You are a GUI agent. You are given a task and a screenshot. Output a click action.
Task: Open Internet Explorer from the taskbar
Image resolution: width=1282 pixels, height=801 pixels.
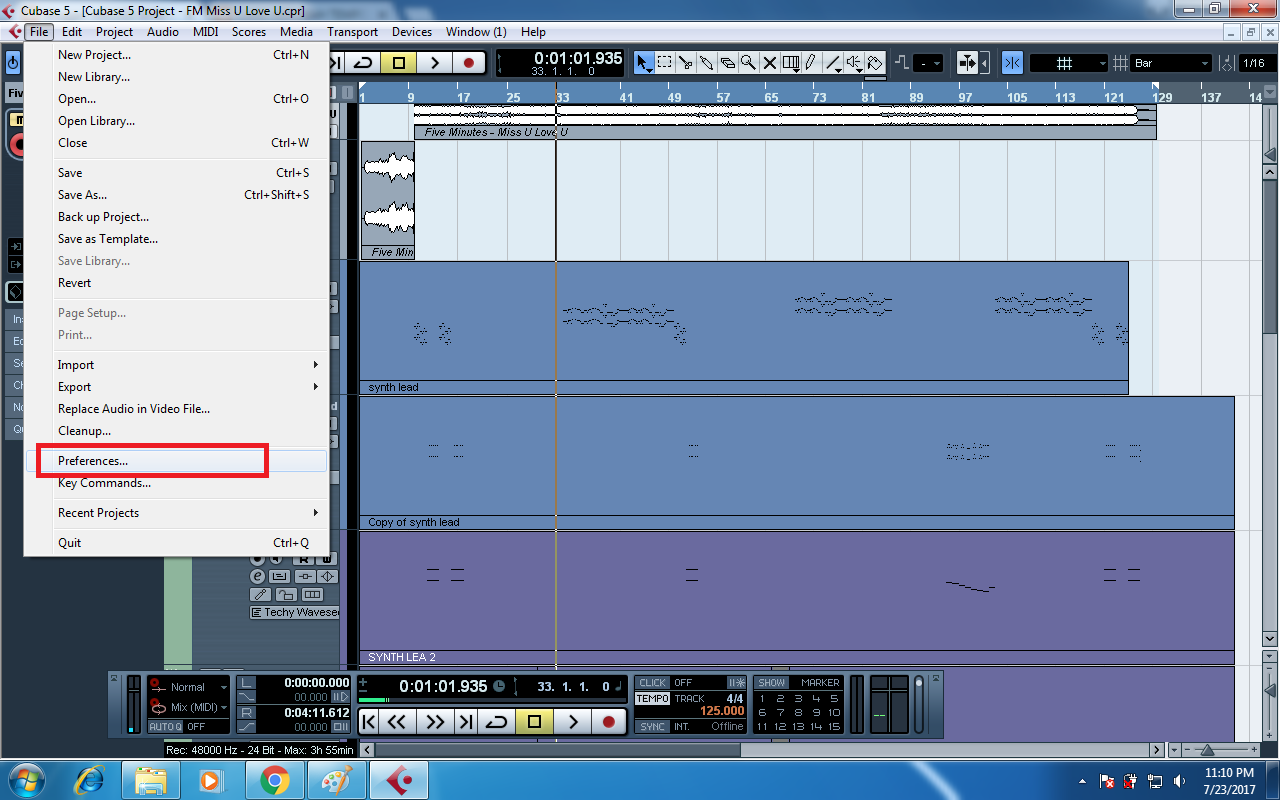tap(89, 780)
